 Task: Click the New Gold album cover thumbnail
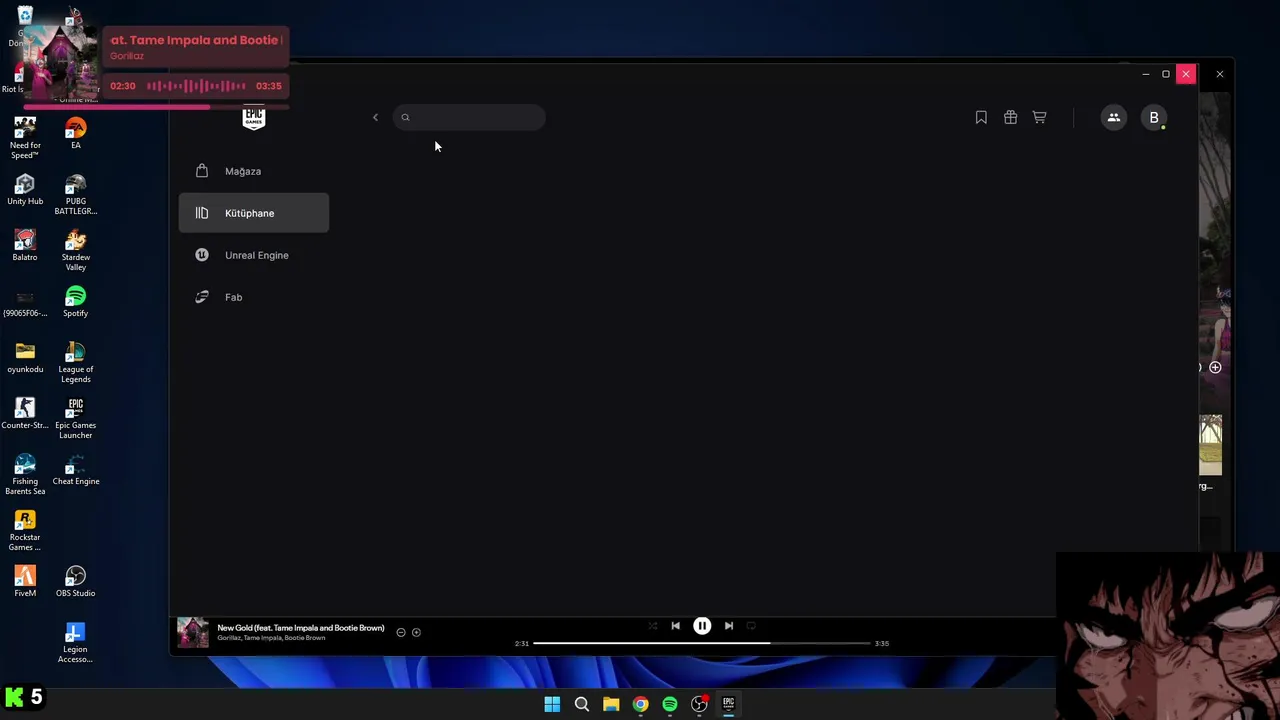tap(193, 632)
